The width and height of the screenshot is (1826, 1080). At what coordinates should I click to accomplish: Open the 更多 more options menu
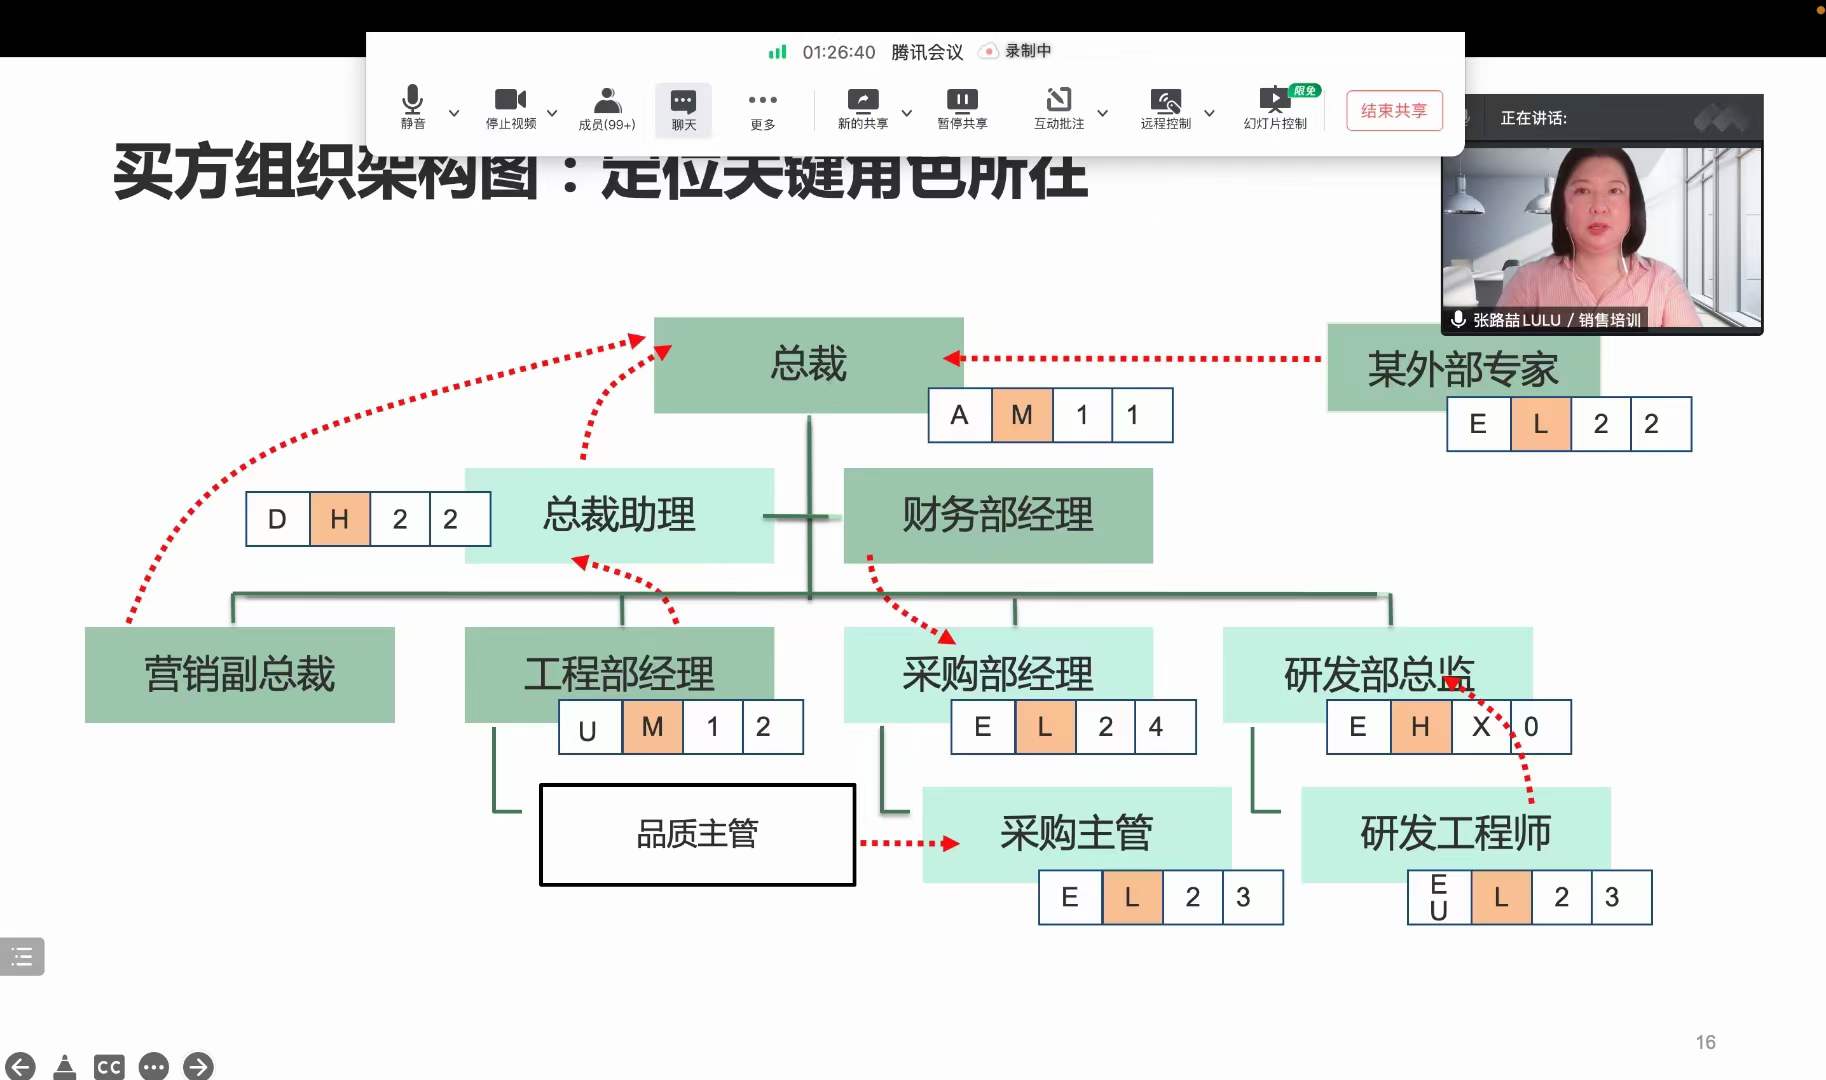click(x=763, y=109)
